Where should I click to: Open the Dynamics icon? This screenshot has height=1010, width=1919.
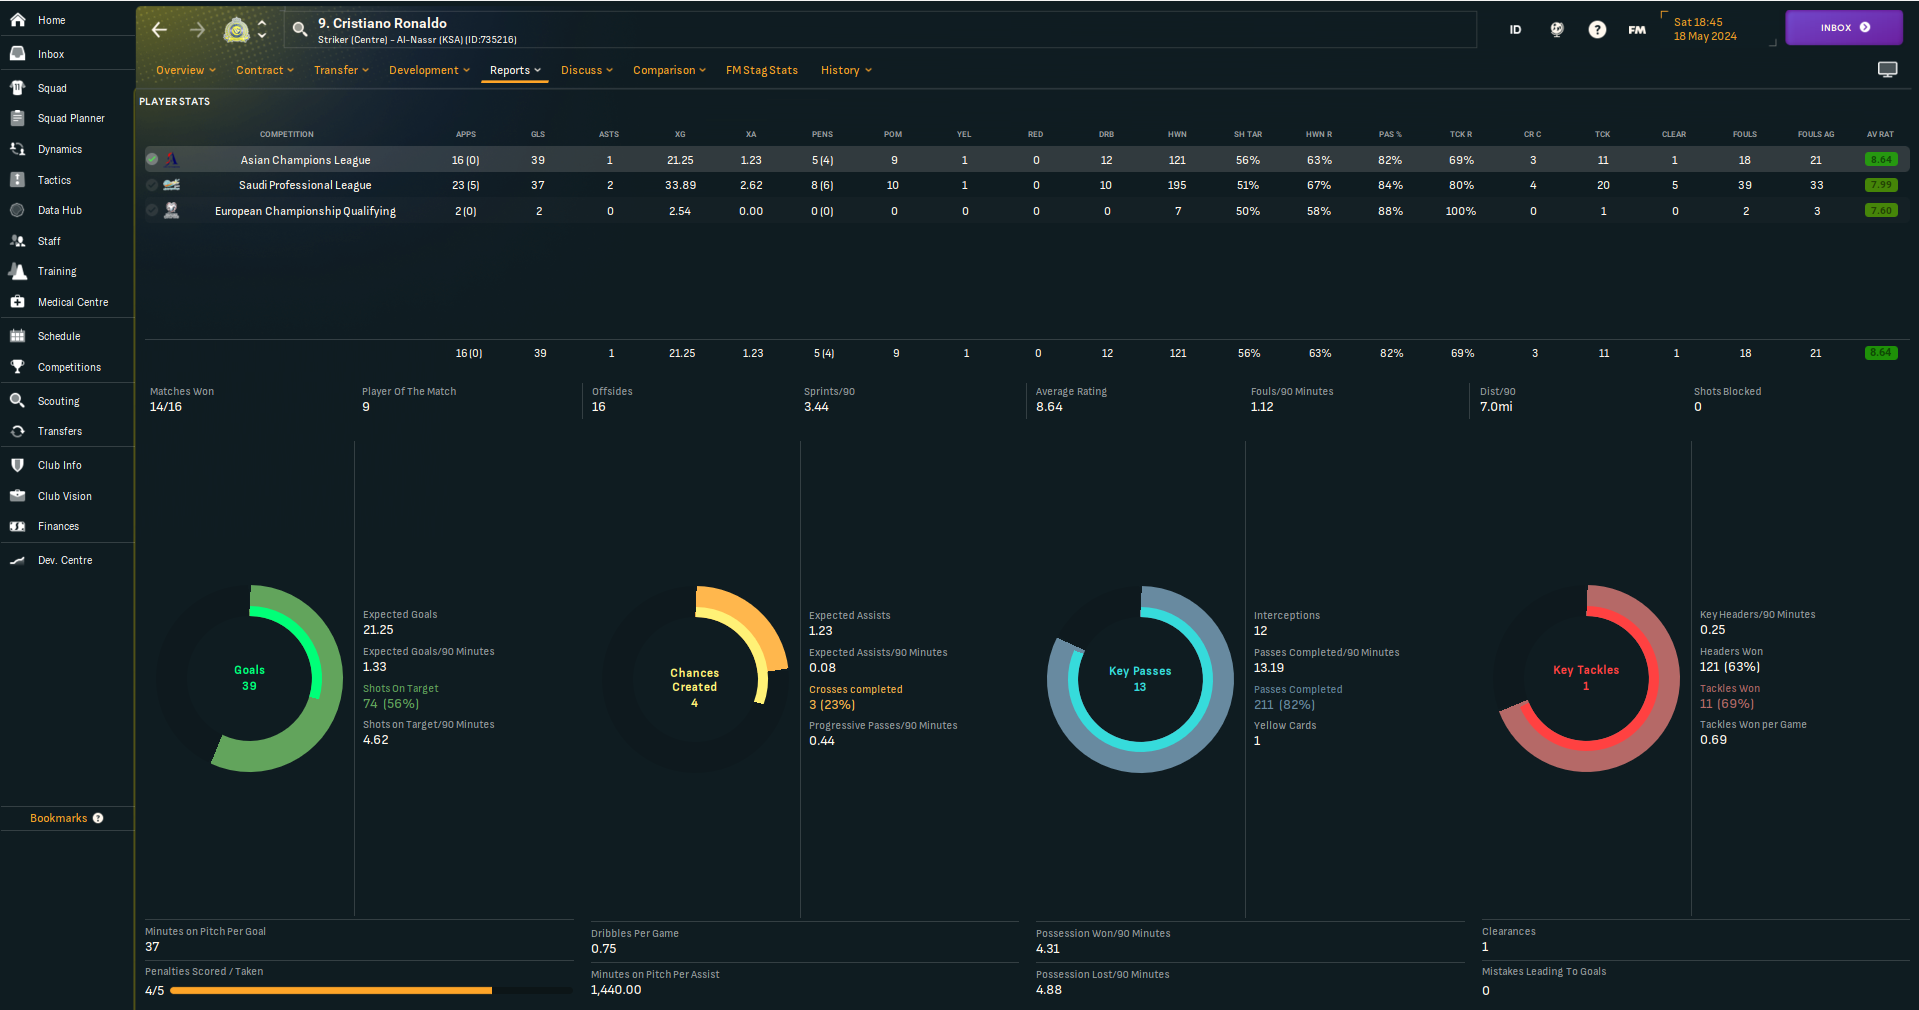pos(17,149)
